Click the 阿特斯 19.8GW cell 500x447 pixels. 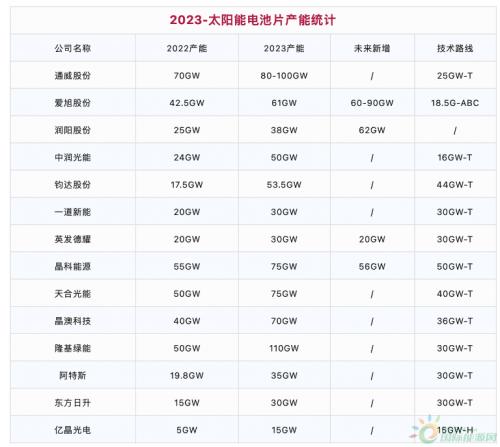click(x=187, y=376)
